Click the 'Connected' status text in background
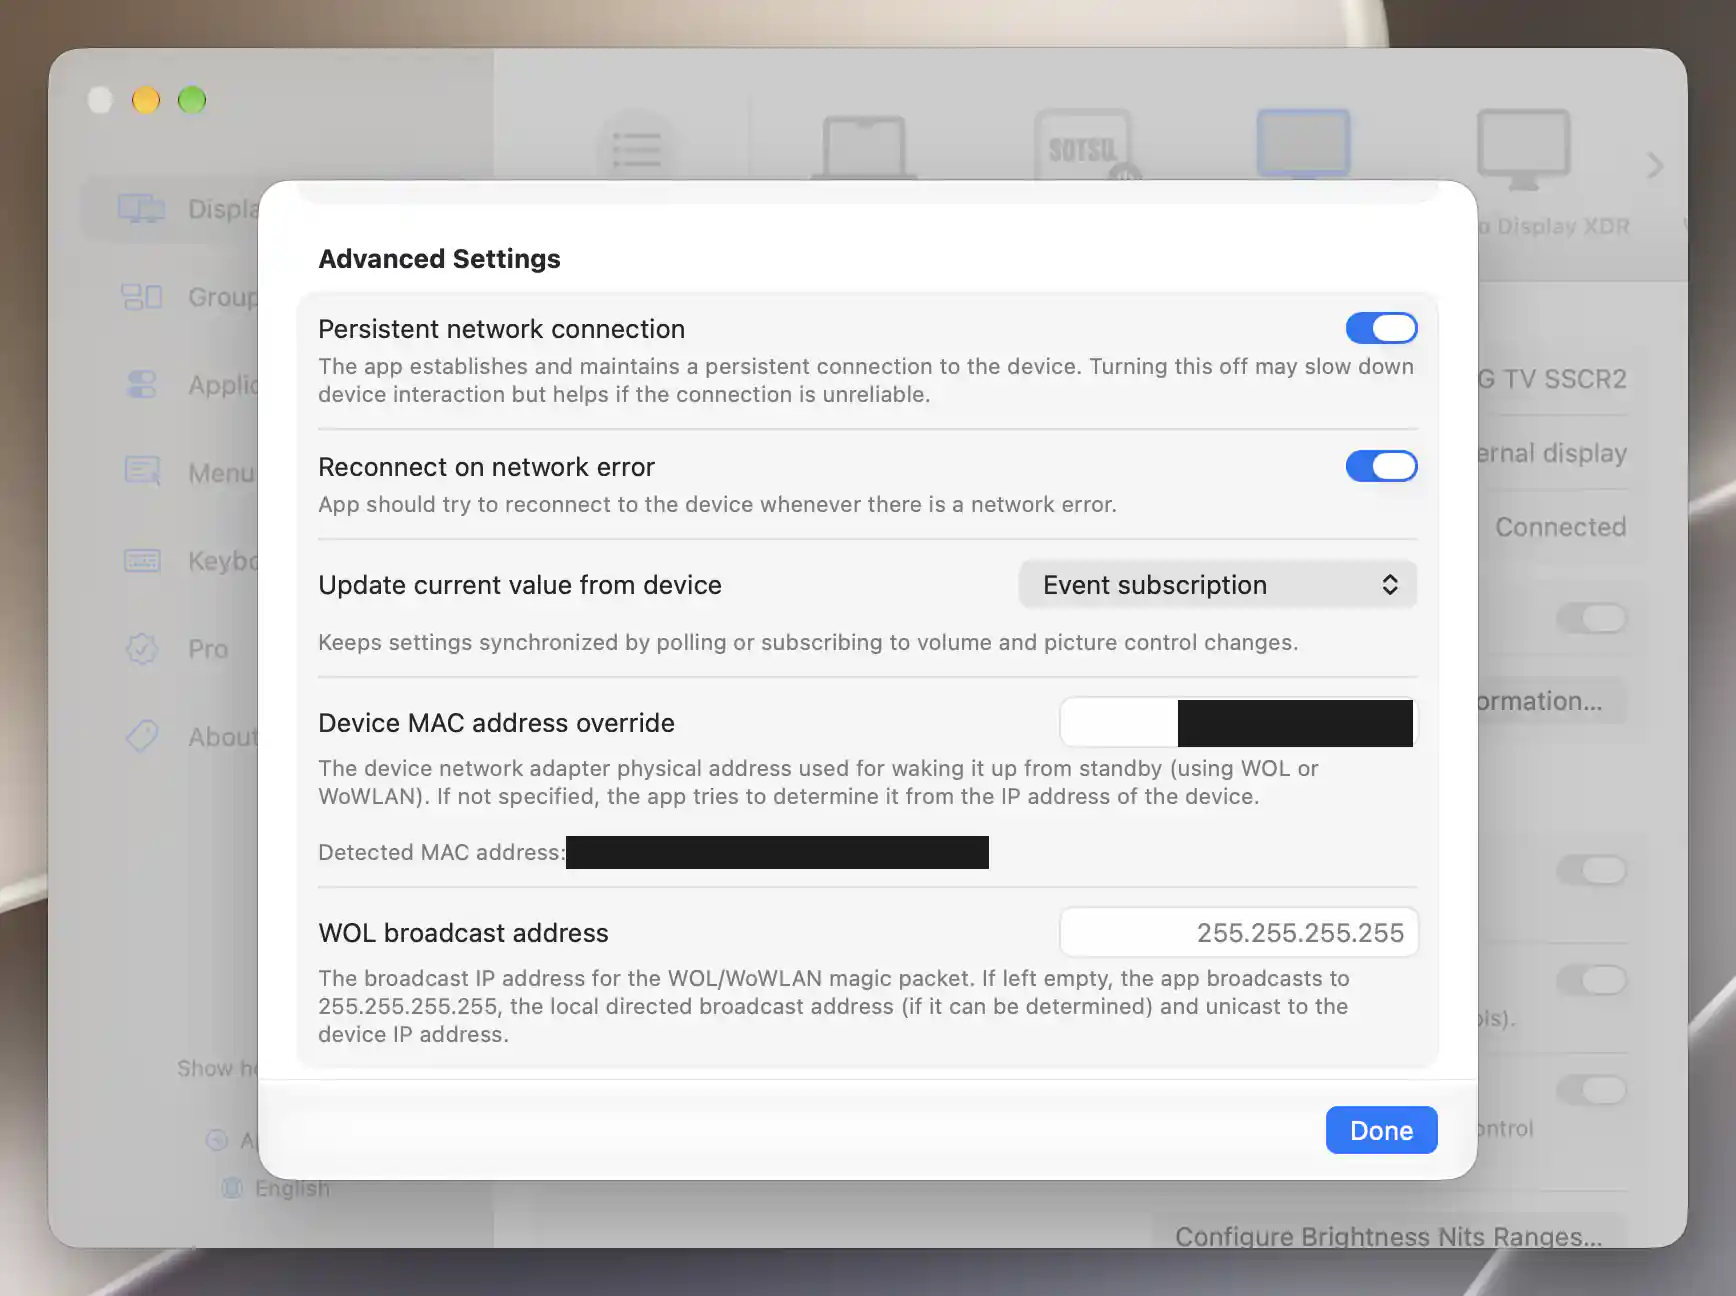Screen dimensions: 1736x1296 pyautogui.click(x=1560, y=527)
